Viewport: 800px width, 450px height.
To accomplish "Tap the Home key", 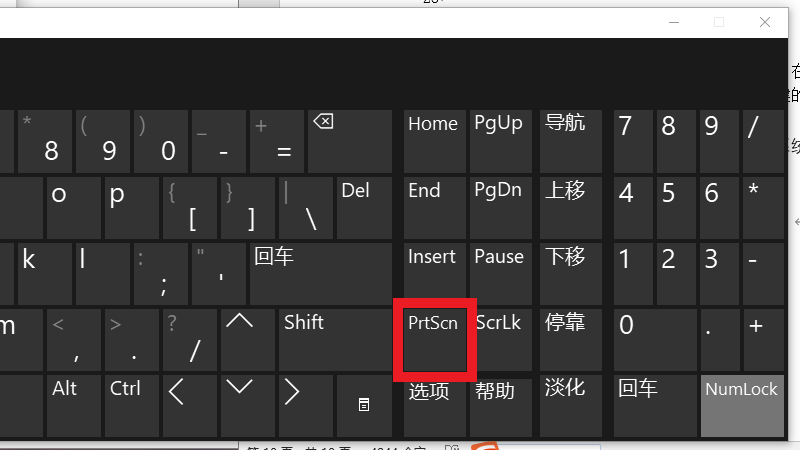I will (x=435, y=141).
